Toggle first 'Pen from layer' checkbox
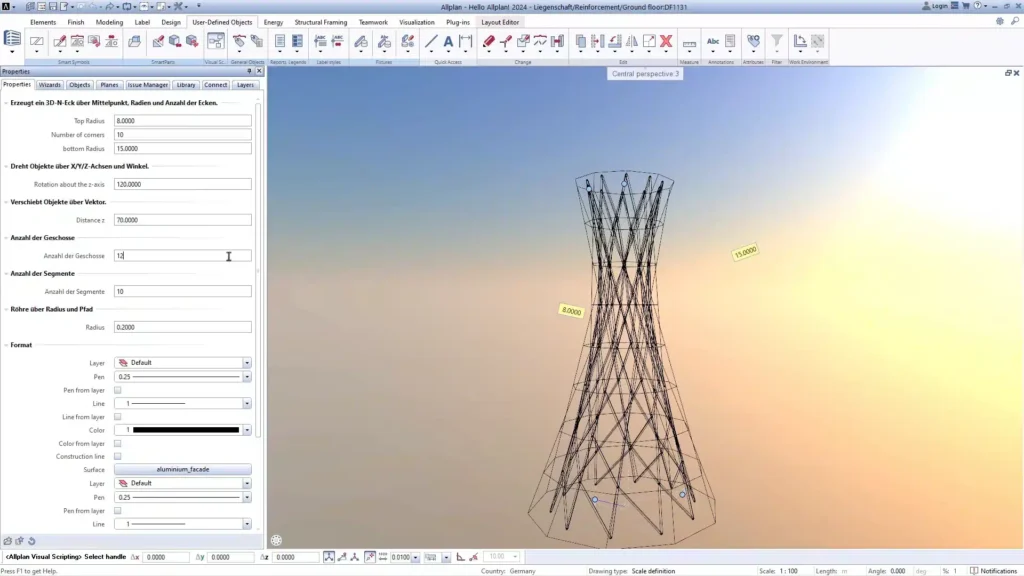The image size is (1024, 576). coord(118,390)
